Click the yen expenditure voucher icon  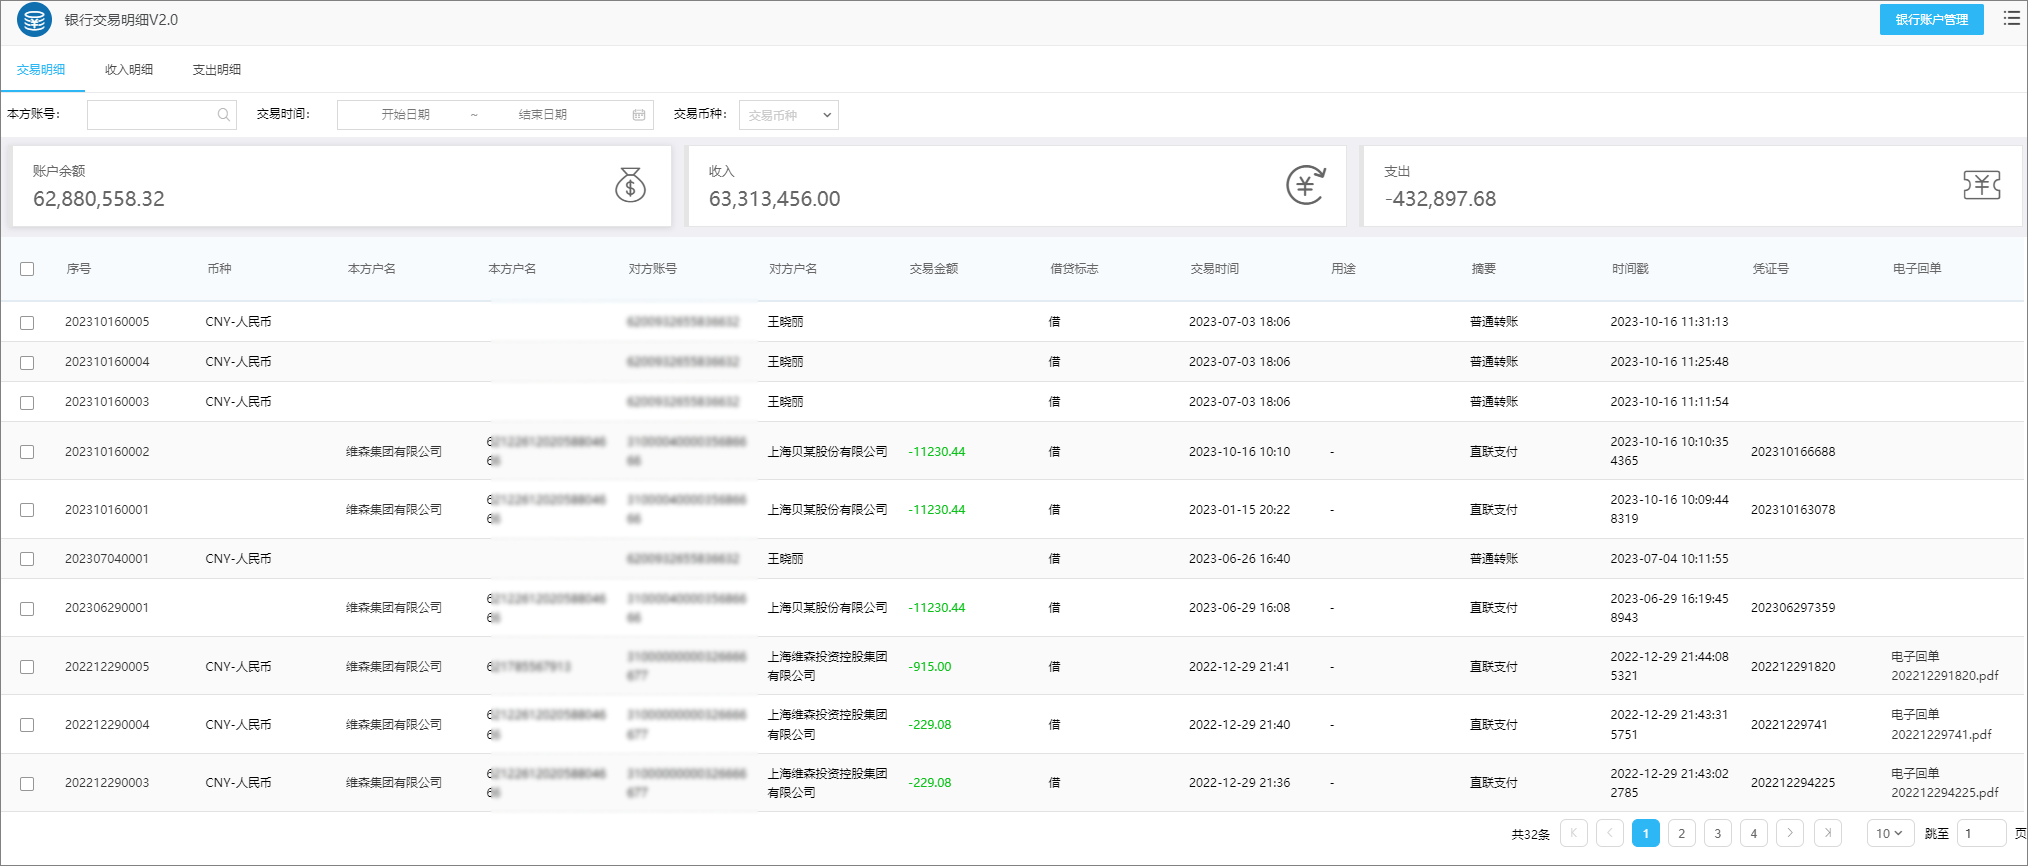click(x=1981, y=185)
